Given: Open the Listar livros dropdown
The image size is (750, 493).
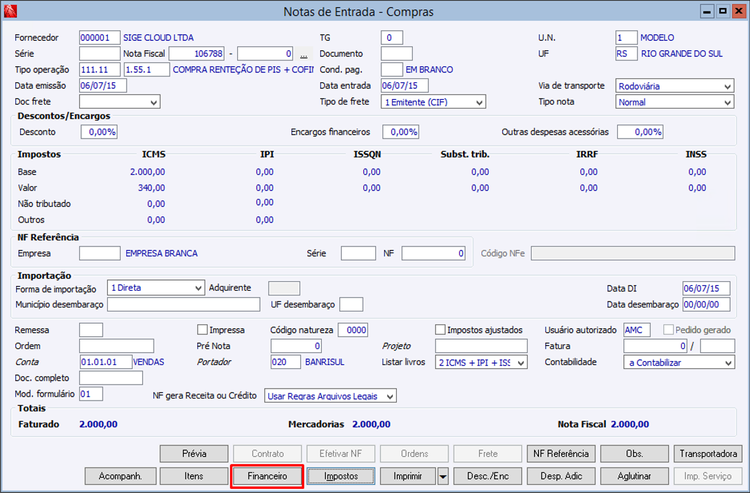Looking at the screenshot, I should [x=519, y=362].
